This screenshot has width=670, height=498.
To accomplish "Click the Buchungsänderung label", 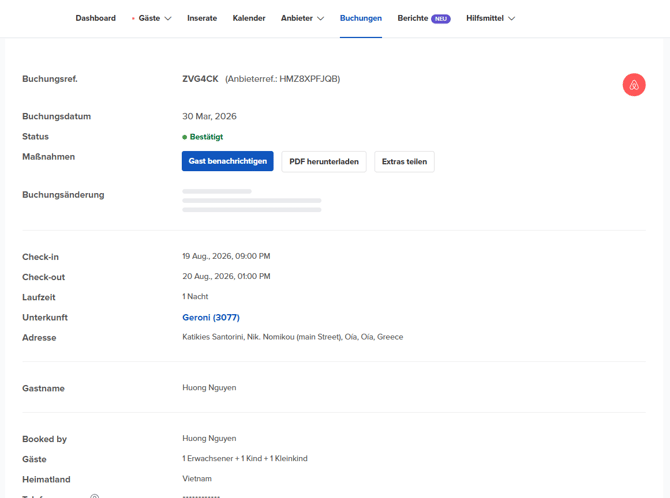I will (63, 194).
